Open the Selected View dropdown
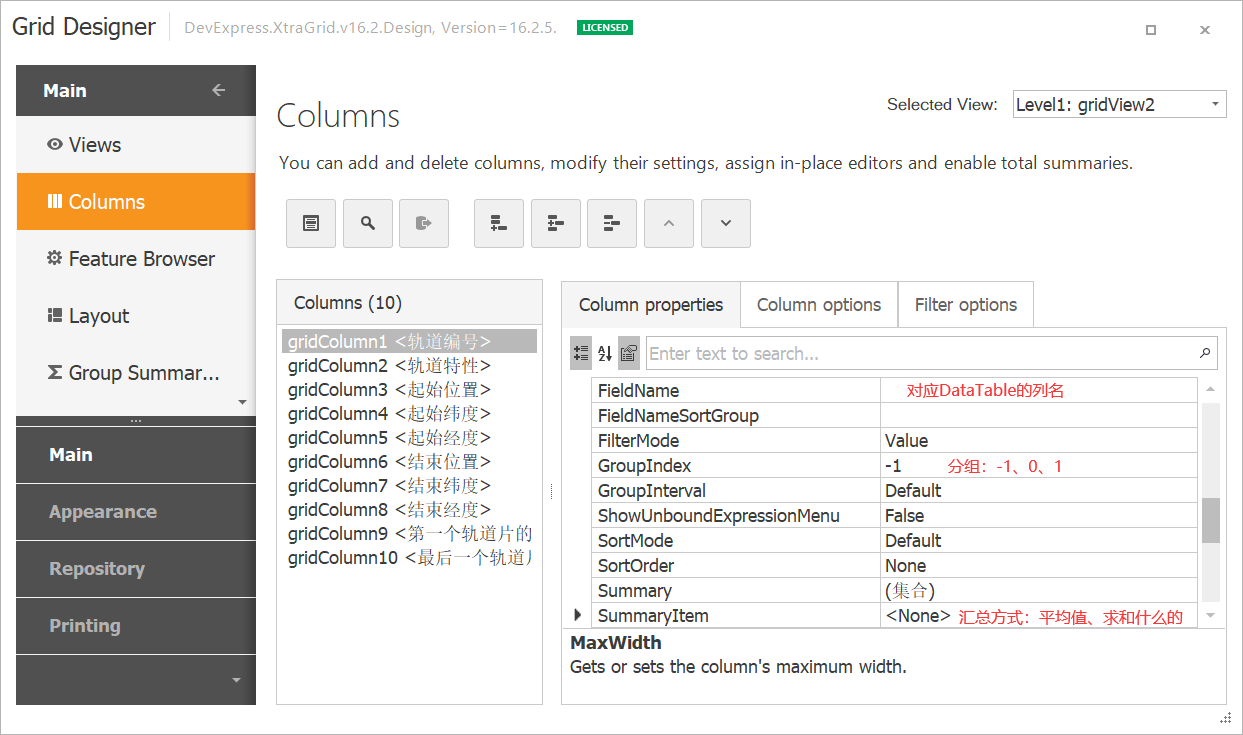The image size is (1243, 735). coord(1214,104)
